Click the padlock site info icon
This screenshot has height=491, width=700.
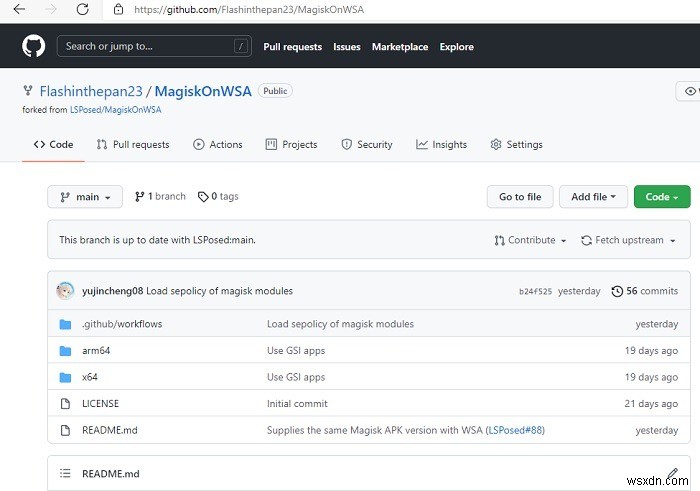pos(118,9)
